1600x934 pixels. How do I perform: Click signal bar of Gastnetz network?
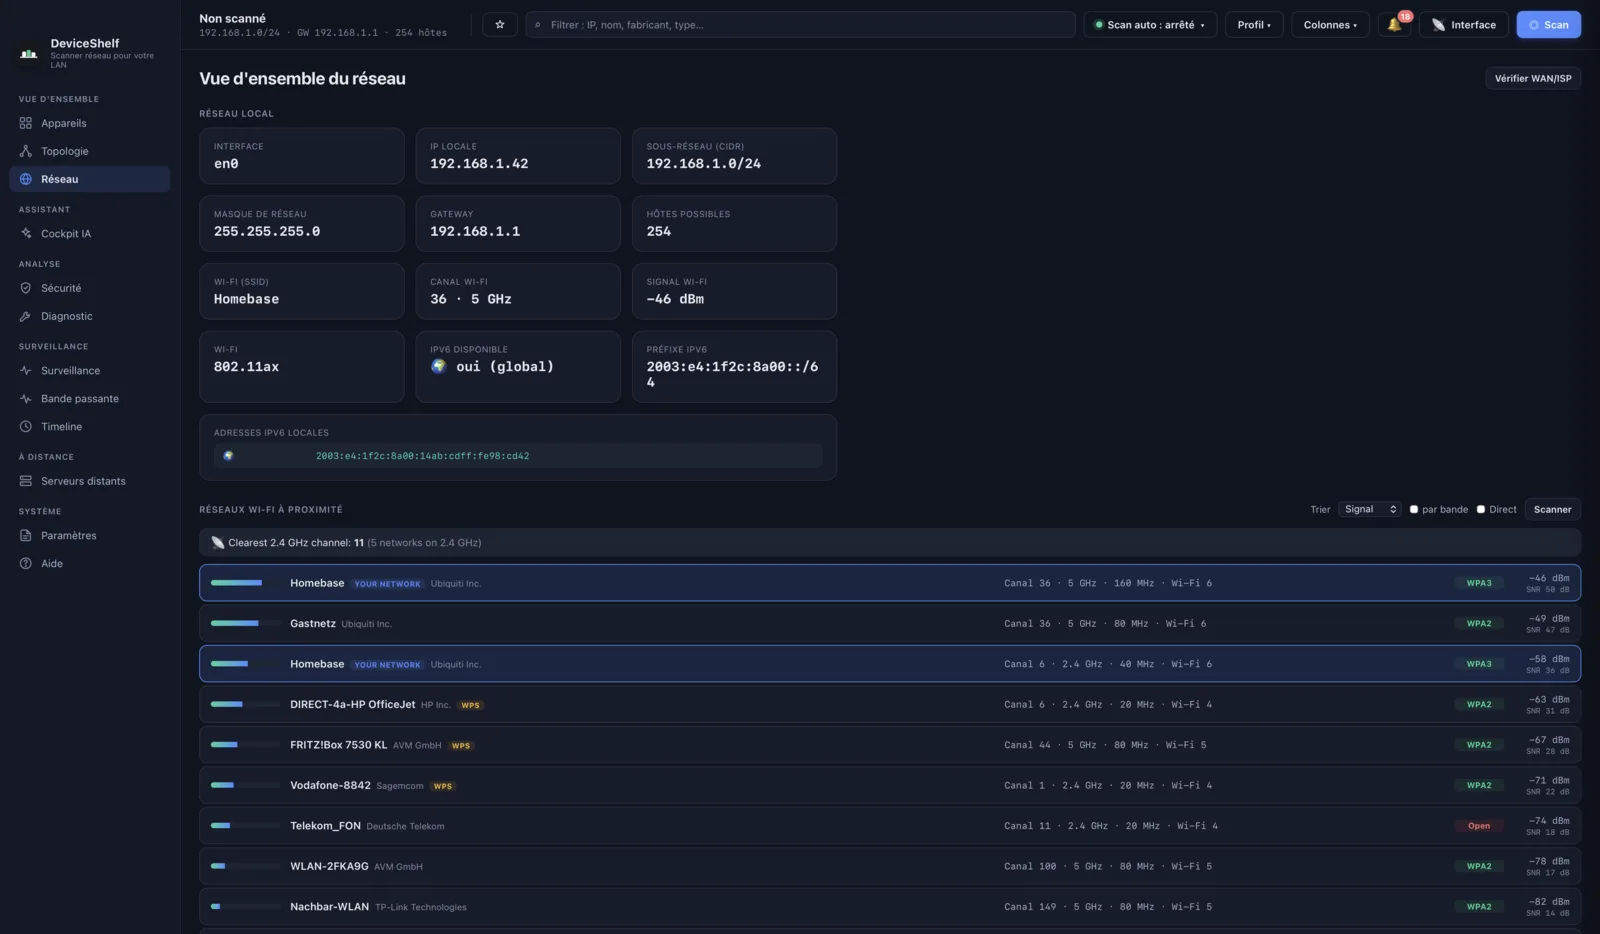(x=245, y=623)
